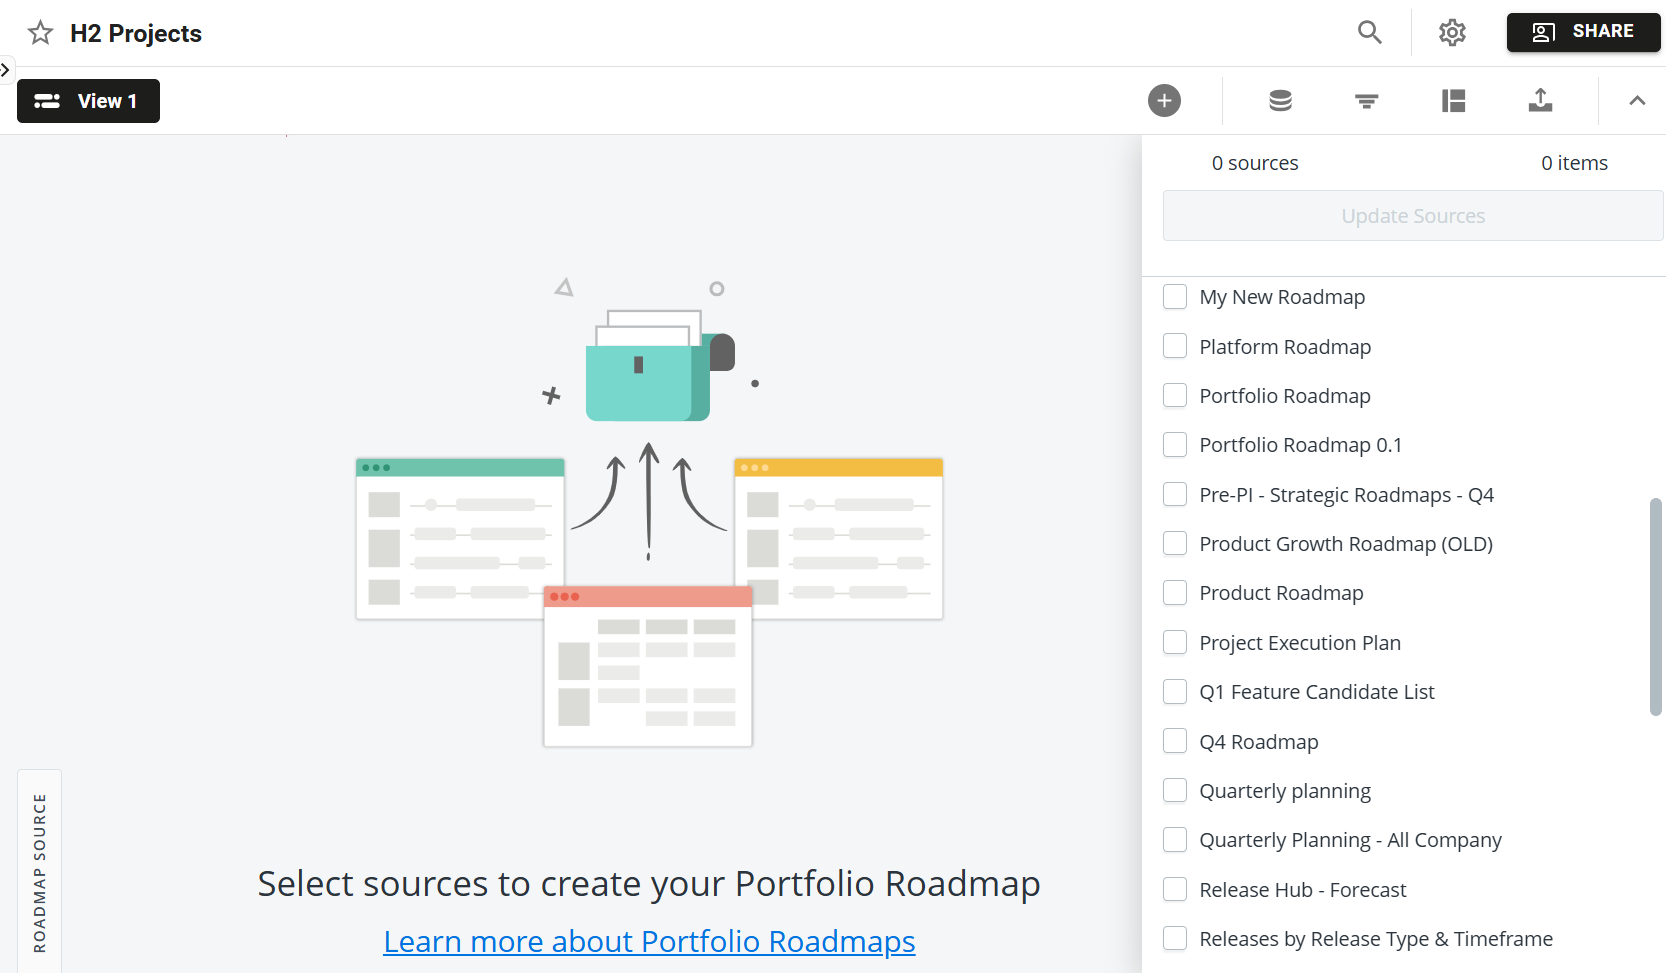Open search with the magnifier icon

(1369, 32)
